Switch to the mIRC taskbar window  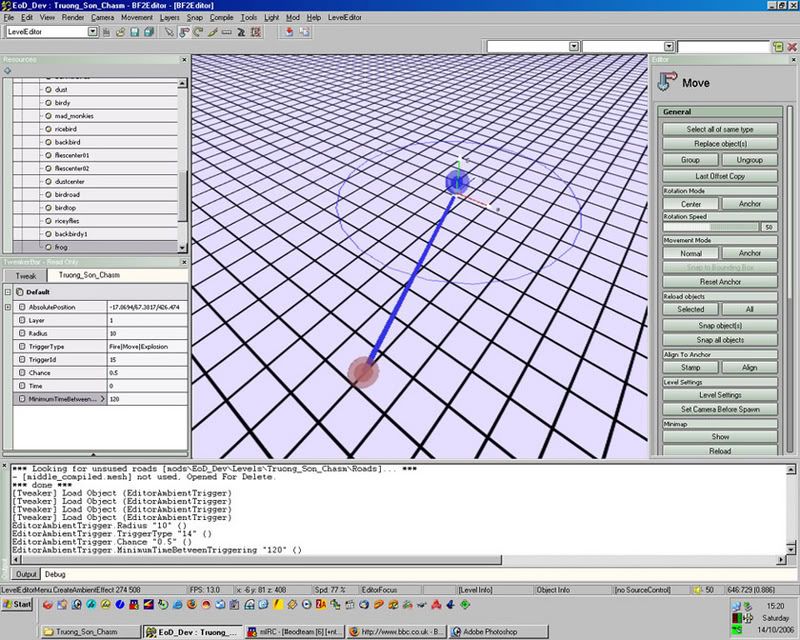(x=294, y=632)
